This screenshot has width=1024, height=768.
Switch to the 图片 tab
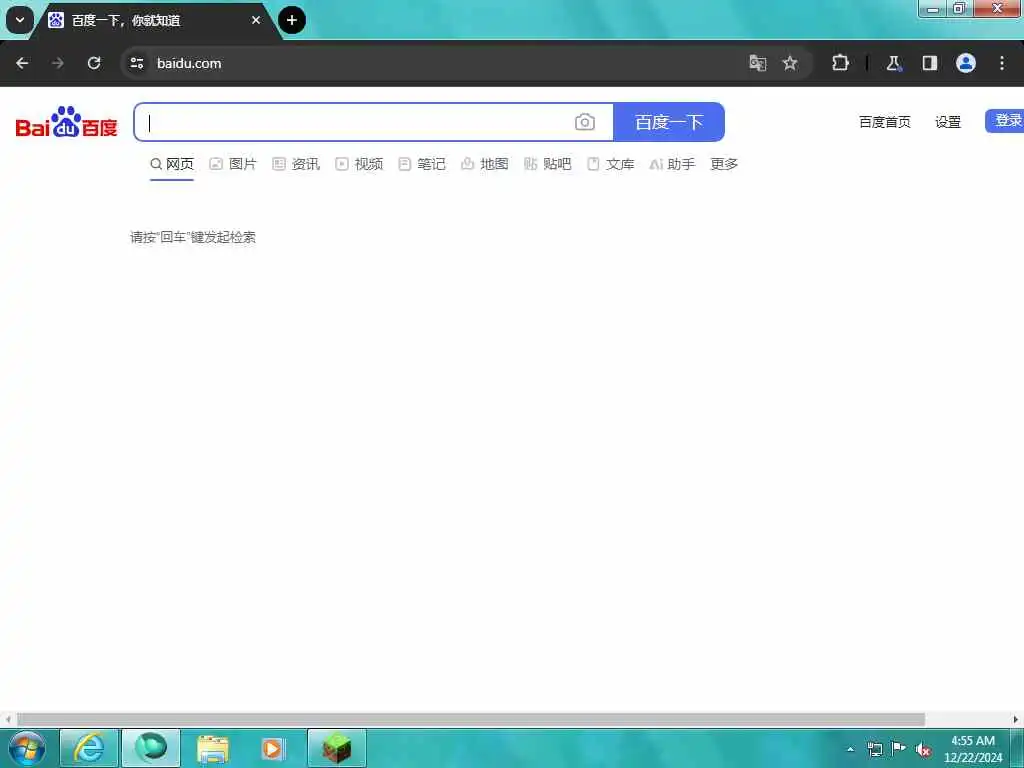(233, 164)
